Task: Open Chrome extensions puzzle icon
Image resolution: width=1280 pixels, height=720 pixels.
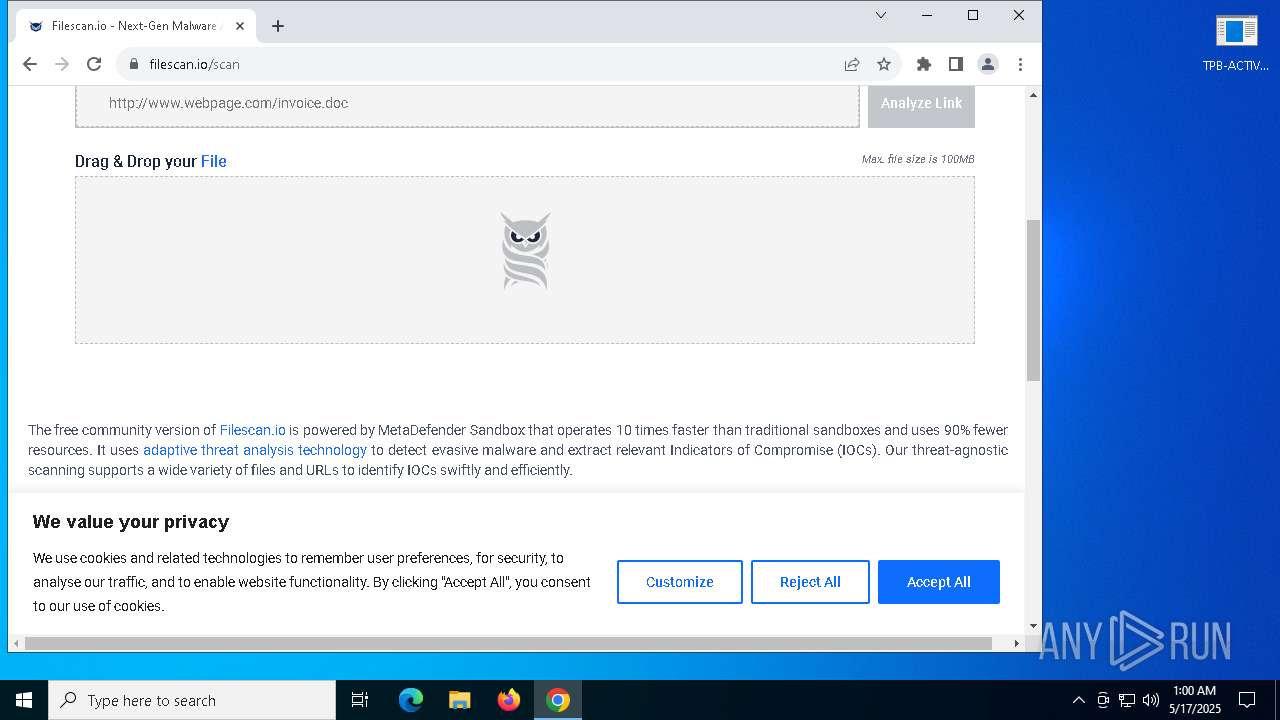Action: 924,64
